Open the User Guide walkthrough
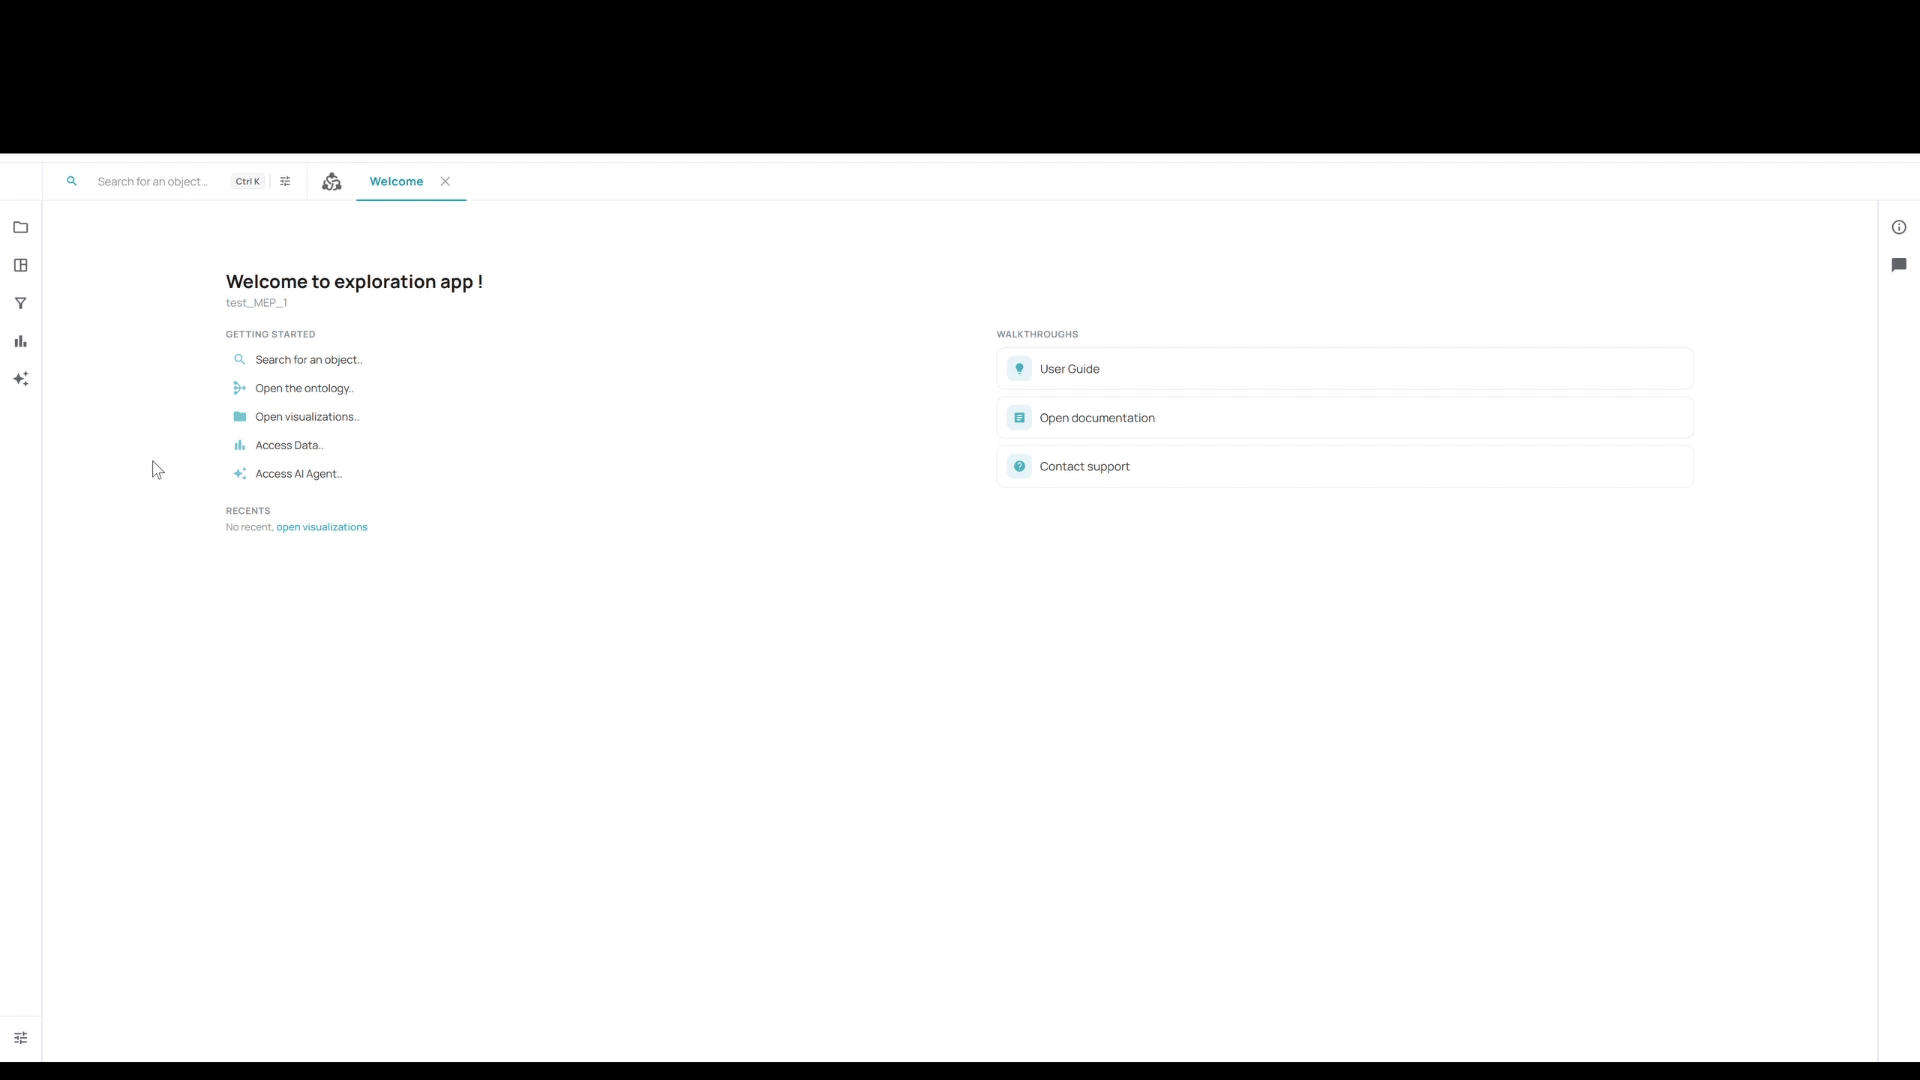Viewport: 1920px width, 1080px height. pos(1344,369)
